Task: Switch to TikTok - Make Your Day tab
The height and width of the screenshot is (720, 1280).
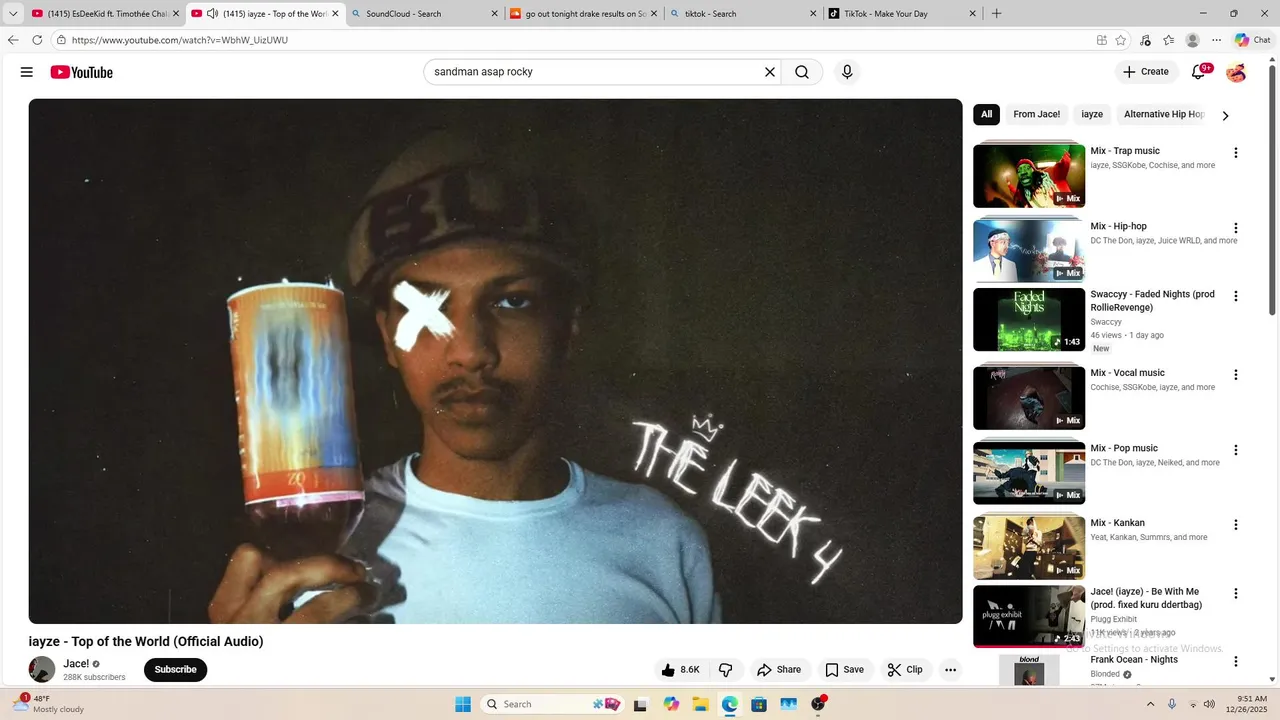Action: [x=903, y=14]
